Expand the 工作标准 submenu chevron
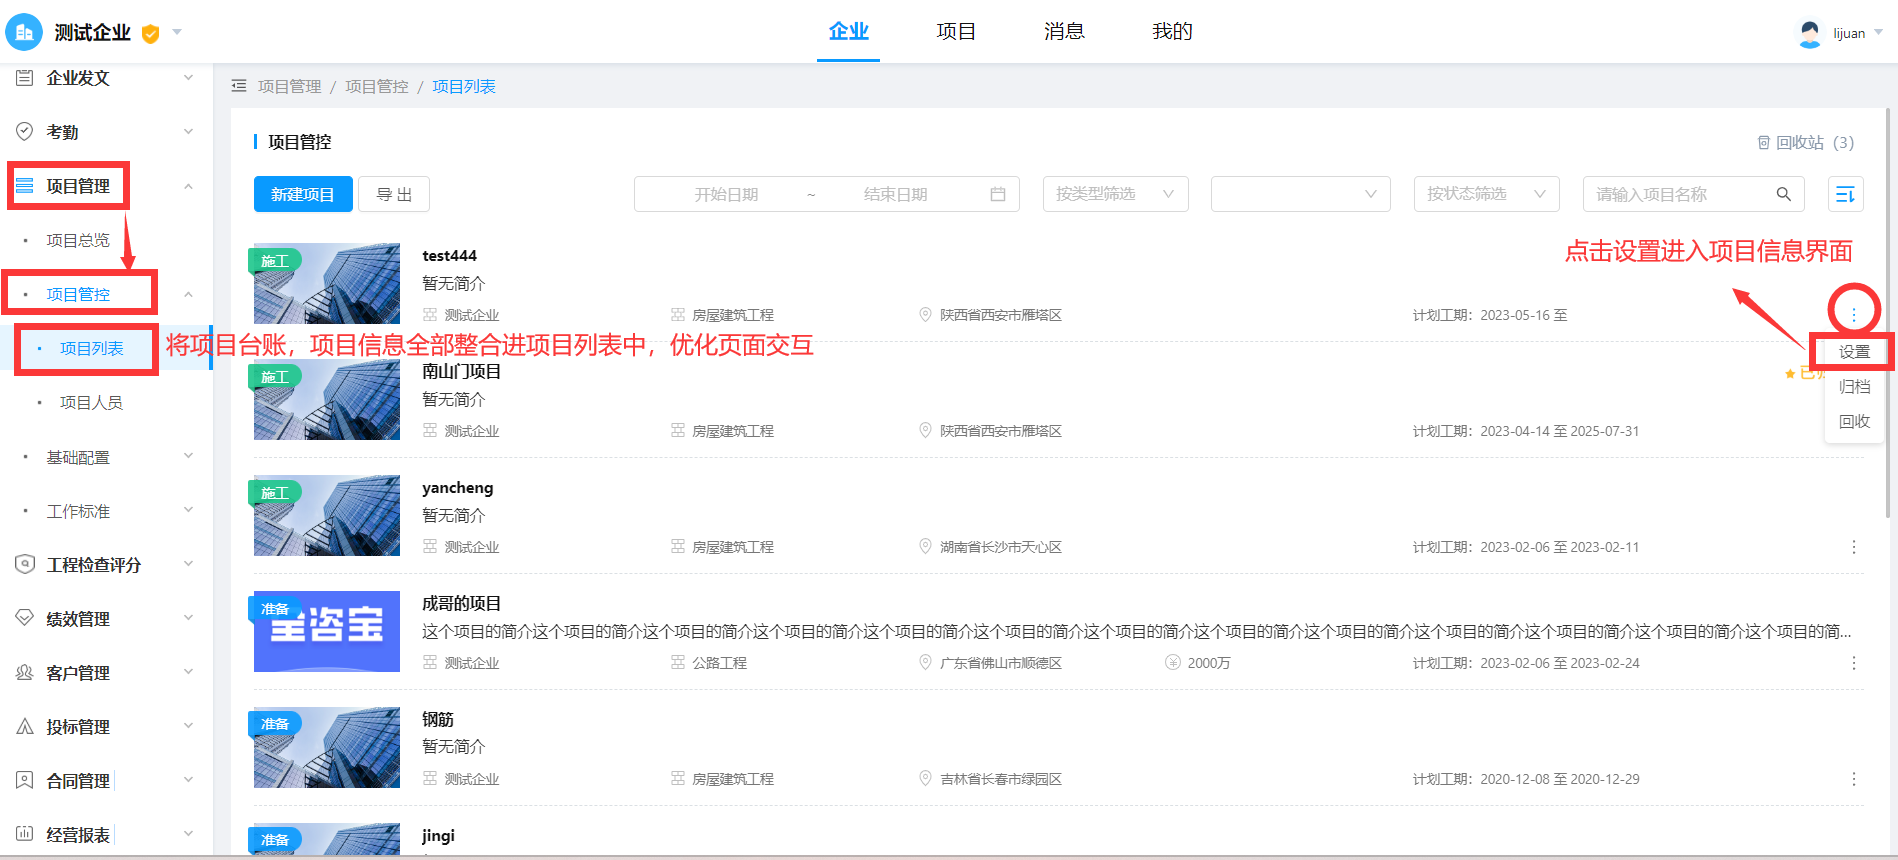This screenshot has width=1898, height=860. point(188,511)
